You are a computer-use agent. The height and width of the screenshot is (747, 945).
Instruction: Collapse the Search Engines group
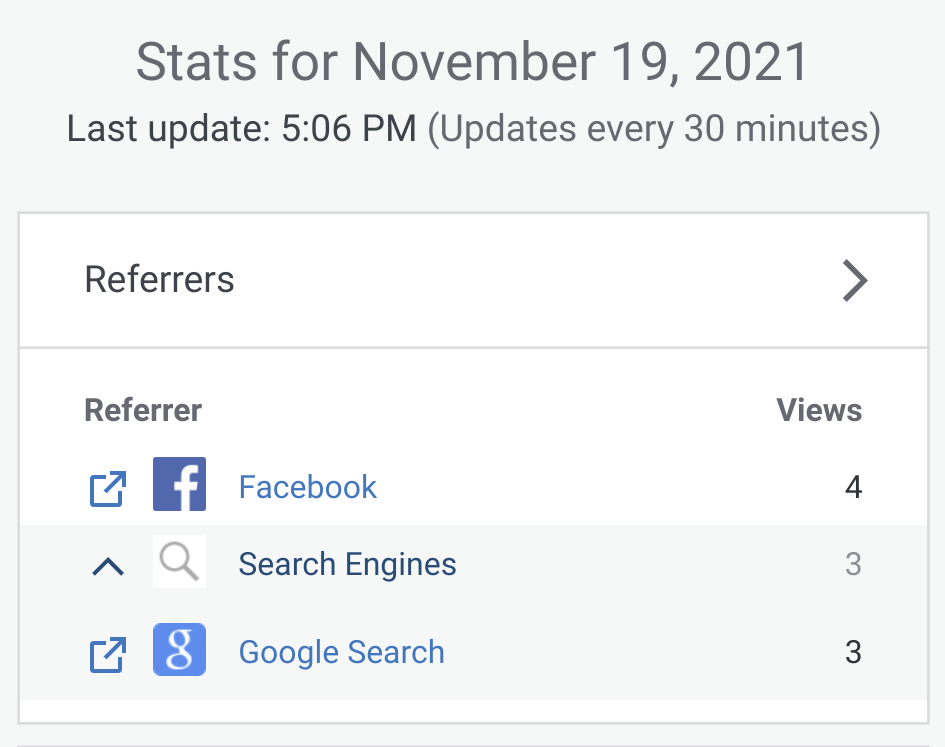[x=108, y=566]
